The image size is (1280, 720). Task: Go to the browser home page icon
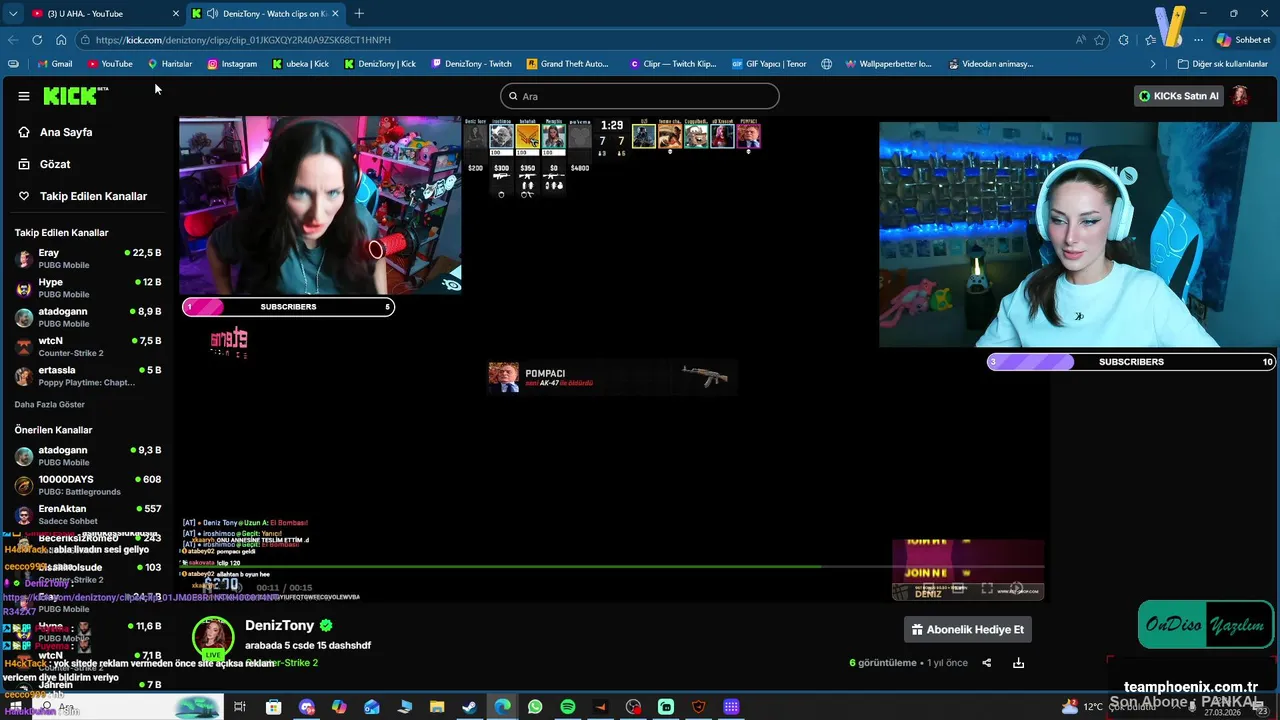tap(61, 40)
